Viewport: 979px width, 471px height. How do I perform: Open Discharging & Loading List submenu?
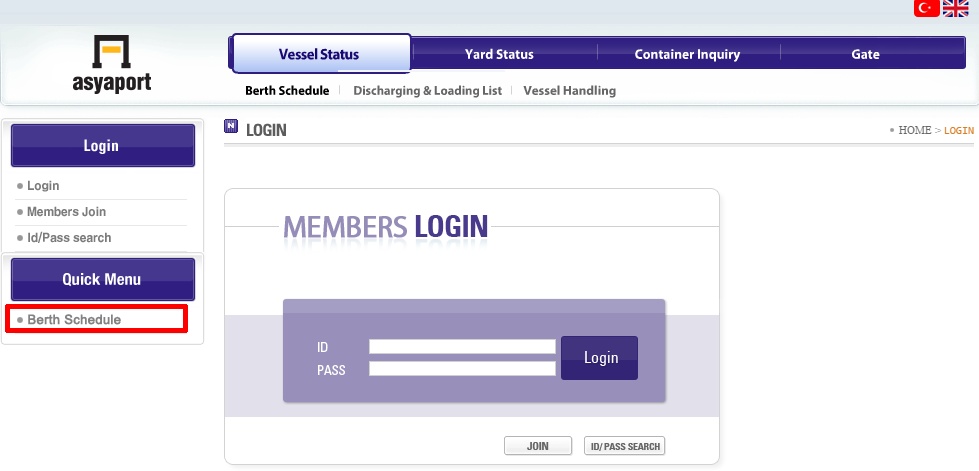point(426,91)
